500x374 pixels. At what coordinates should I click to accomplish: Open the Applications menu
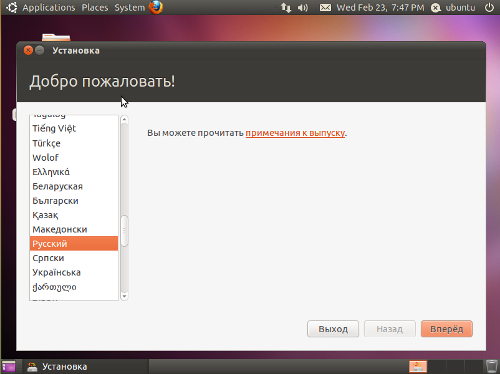pyautogui.click(x=49, y=7)
